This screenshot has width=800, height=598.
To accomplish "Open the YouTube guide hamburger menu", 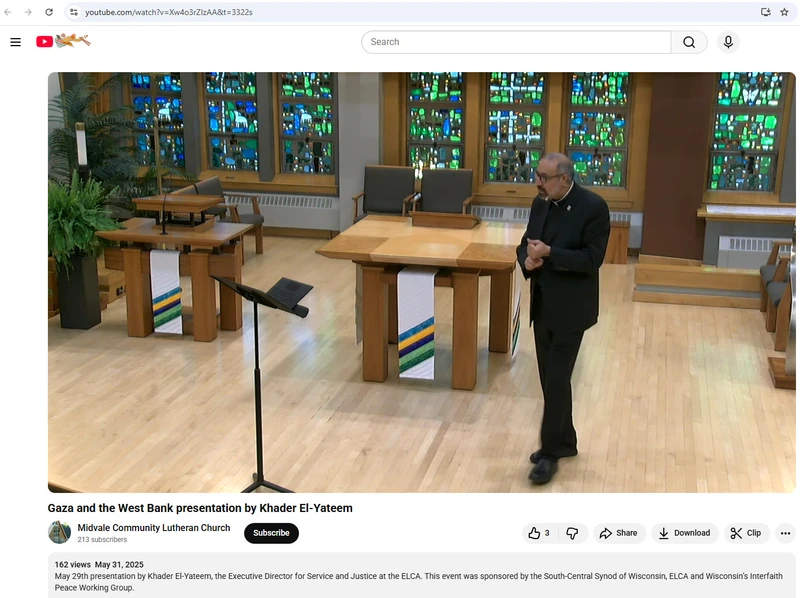I will click(16, 42).
